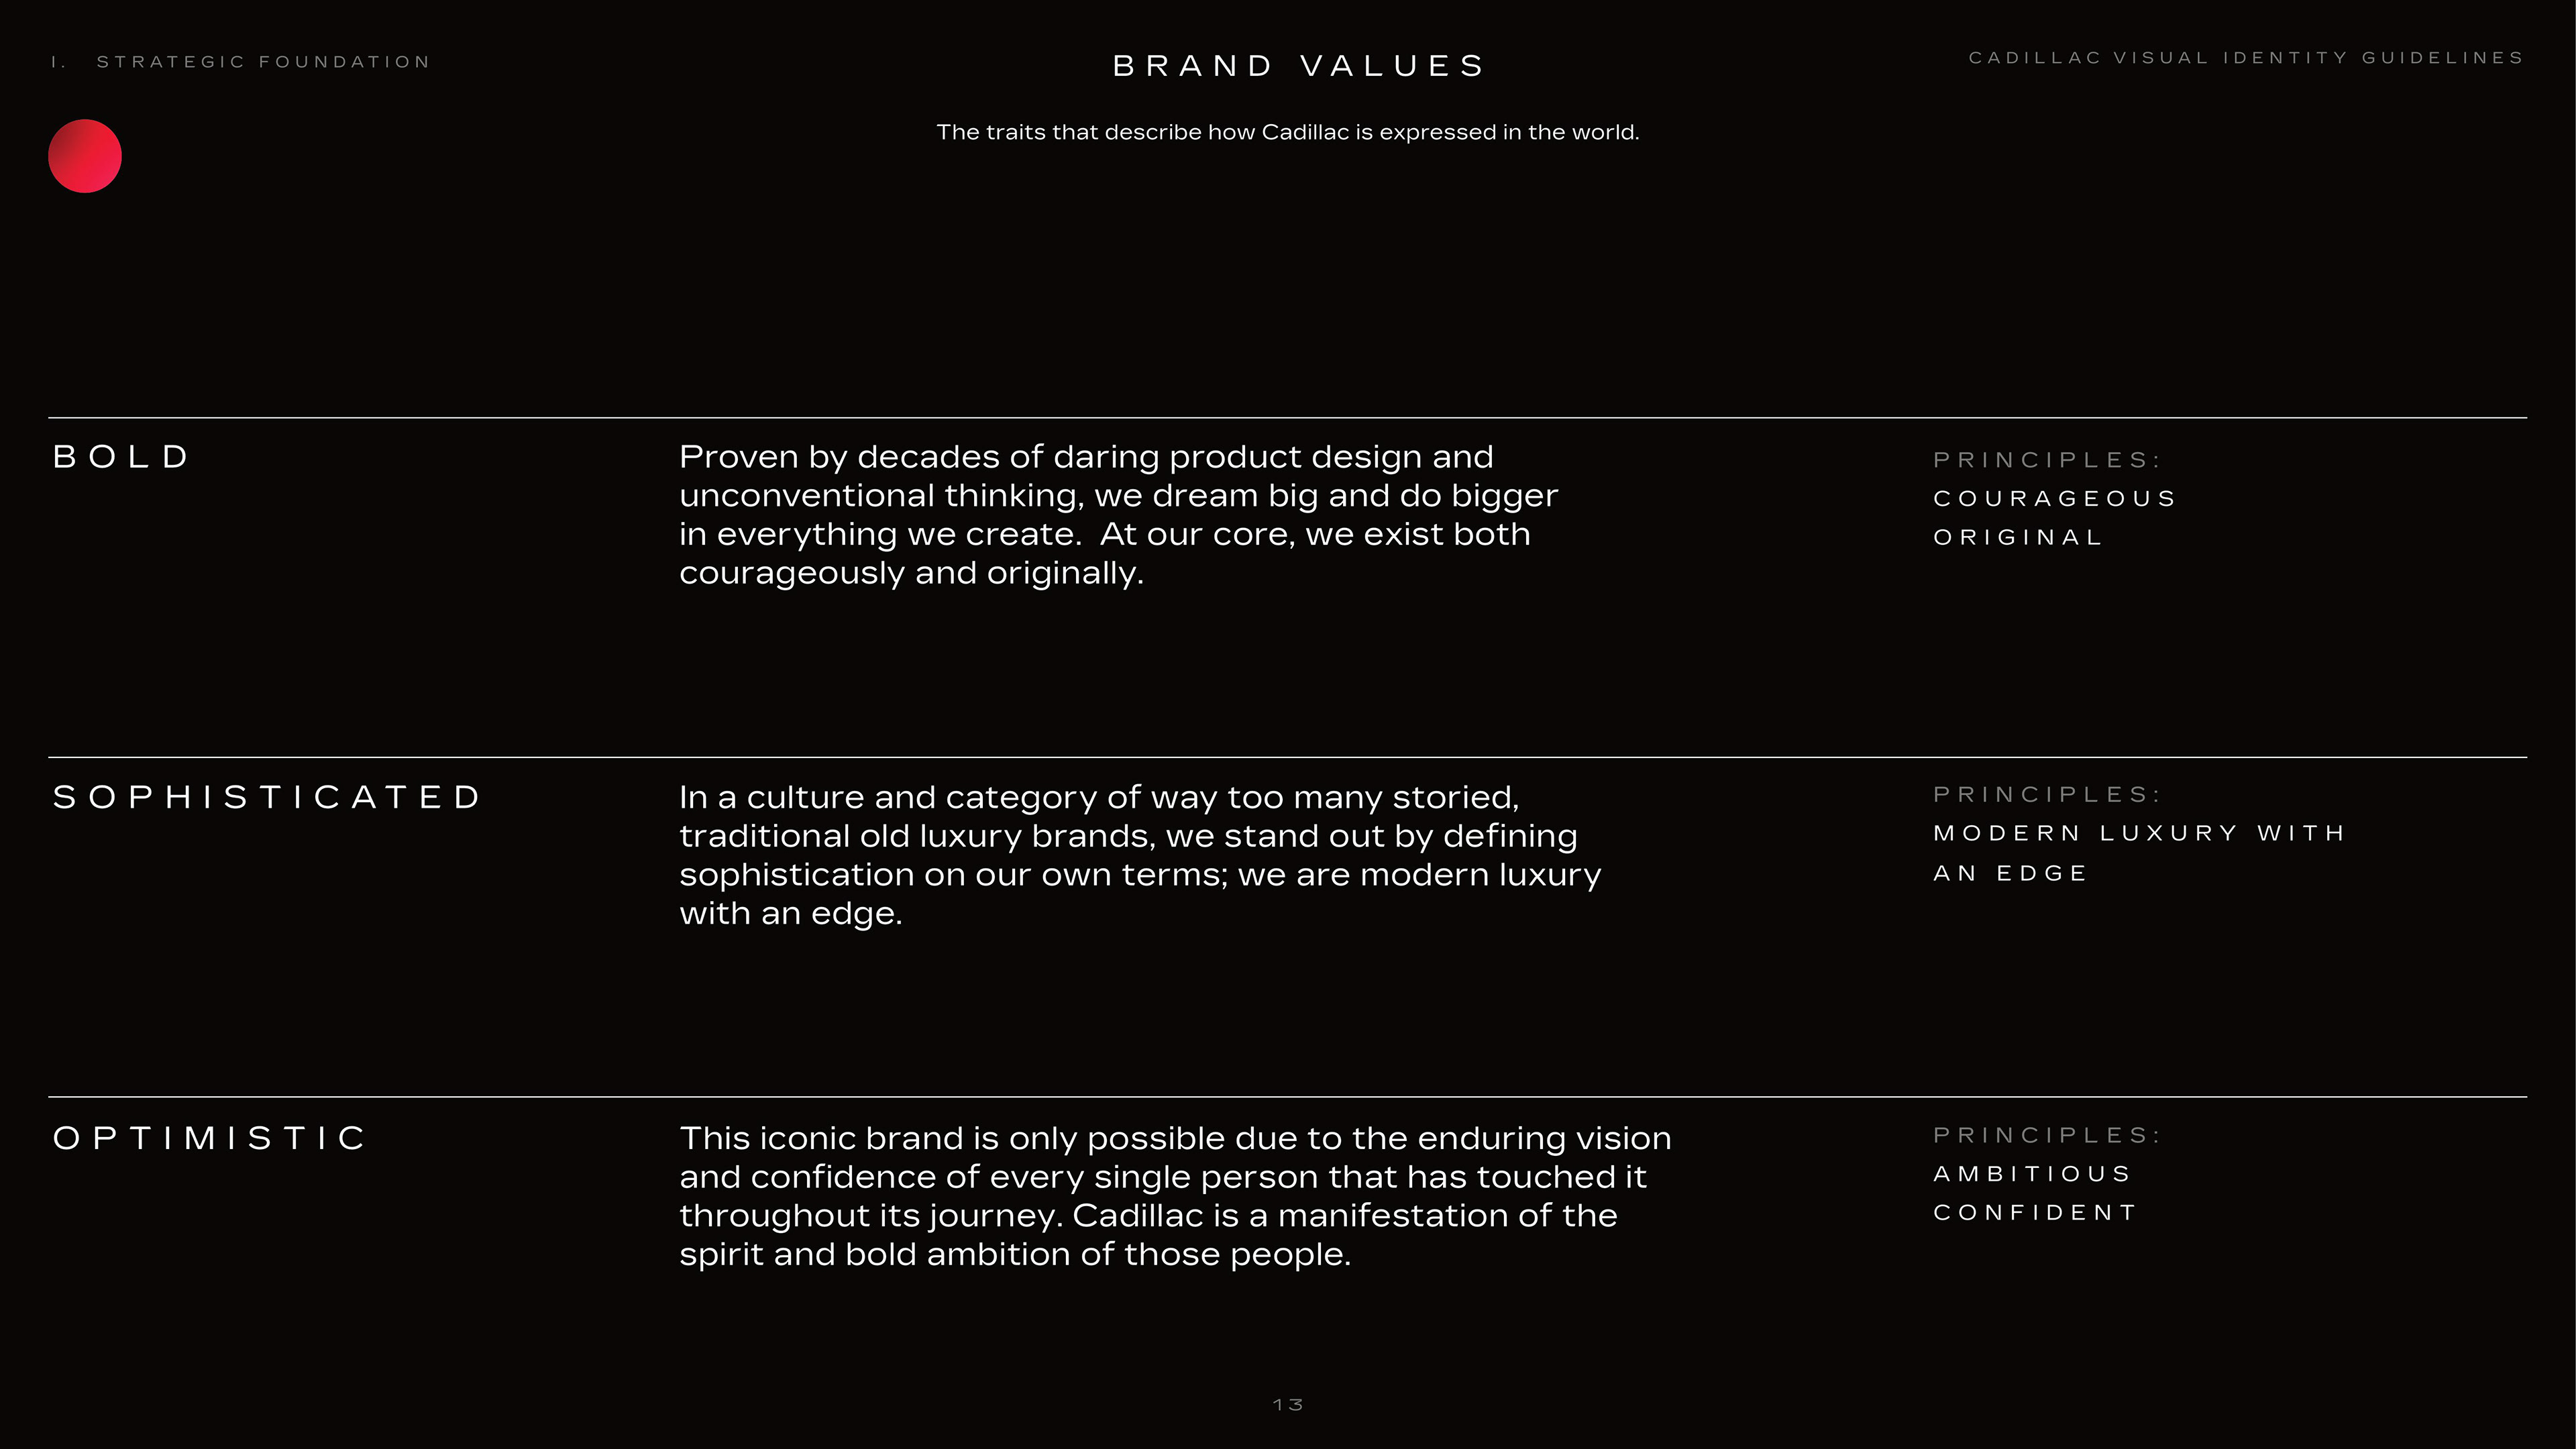Screen dimensions: 2576x1449
Task: Click the paragraph starting 'In a culture'
Action: pyautogui.click(x=1140, y=855)
